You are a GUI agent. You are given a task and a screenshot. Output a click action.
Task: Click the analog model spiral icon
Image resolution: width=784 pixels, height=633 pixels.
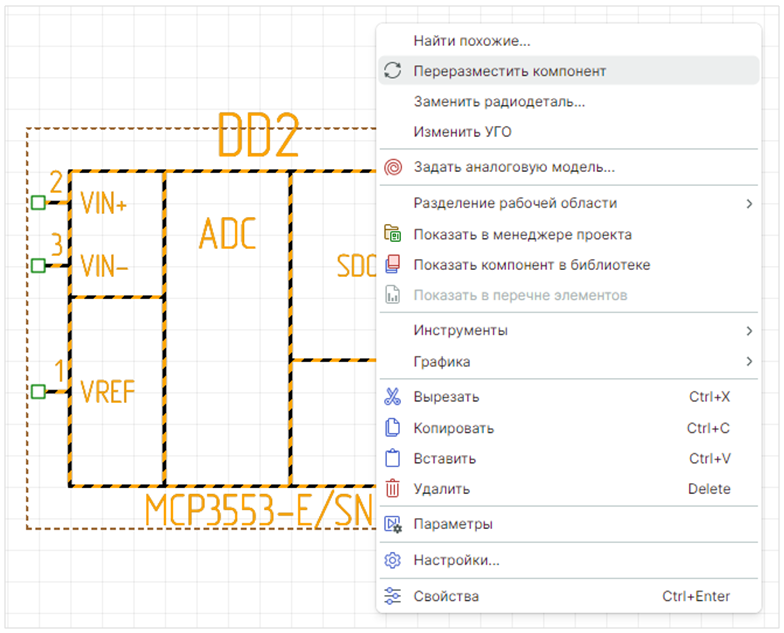click(x=393, y=167)
